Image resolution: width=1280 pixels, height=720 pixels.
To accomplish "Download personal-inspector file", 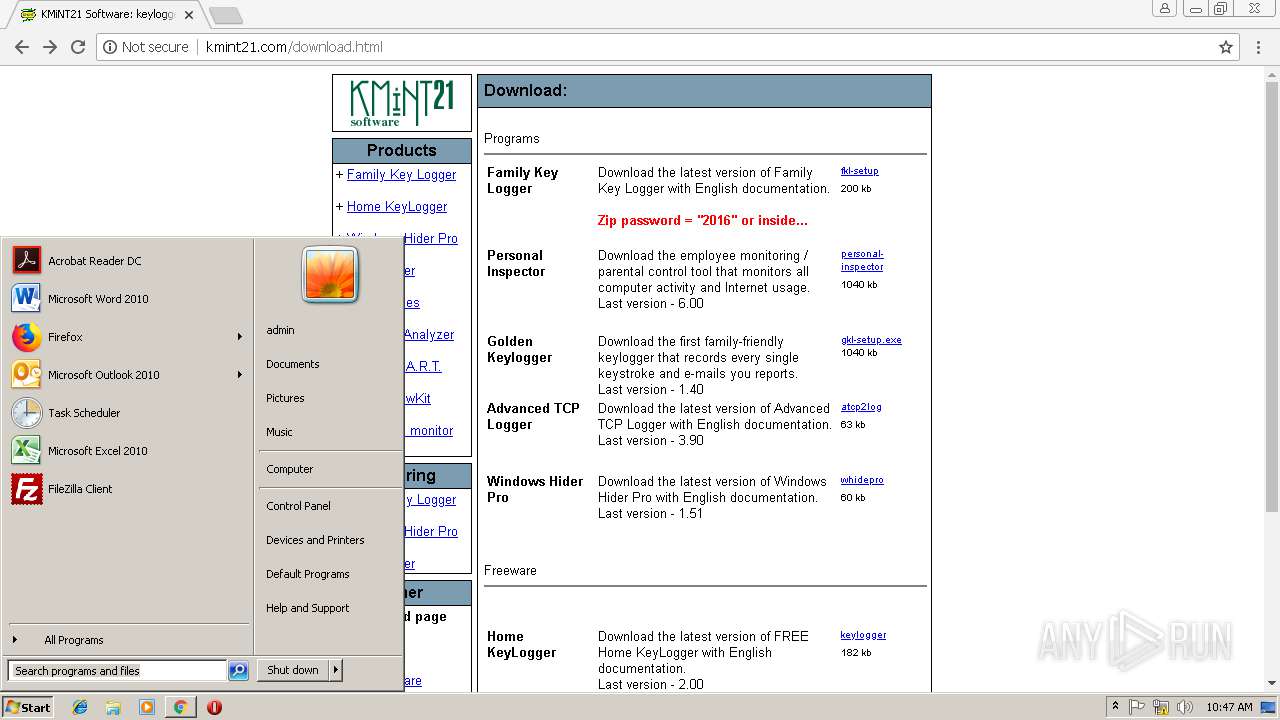I will [862, 260].
